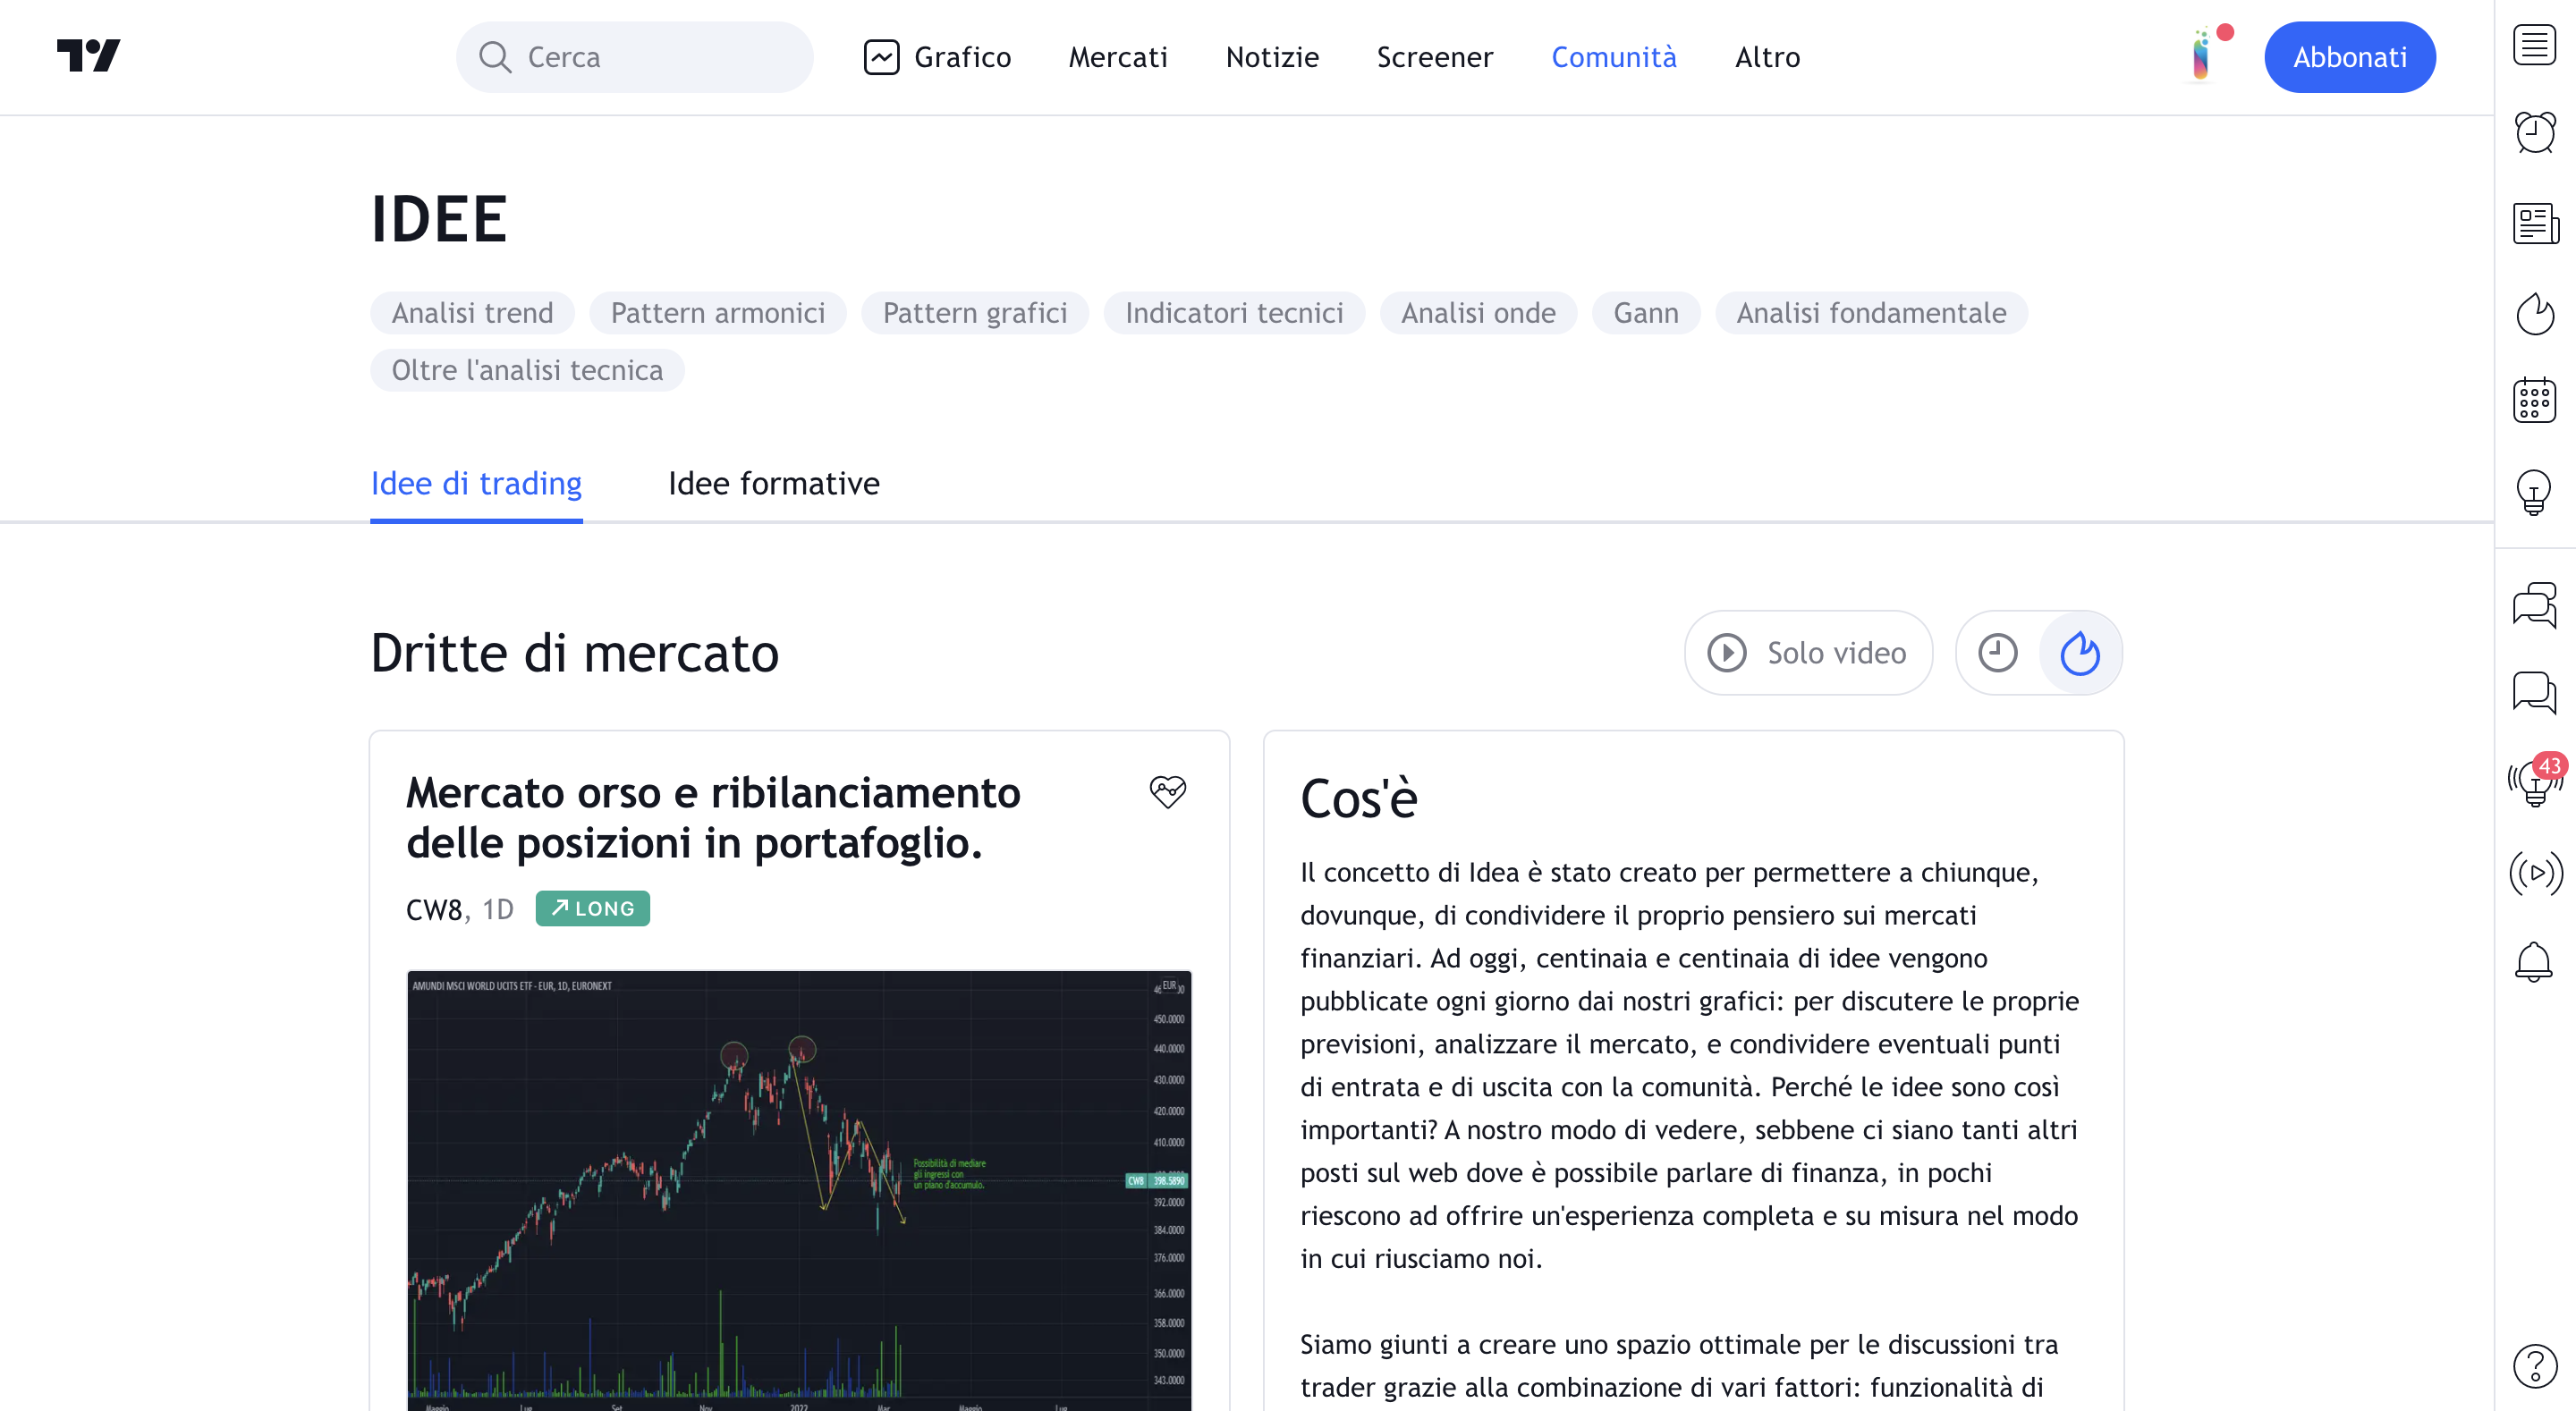Open the notifications bell icon
Viewport: 2576px width, 1411px height.
(2534, 961)
